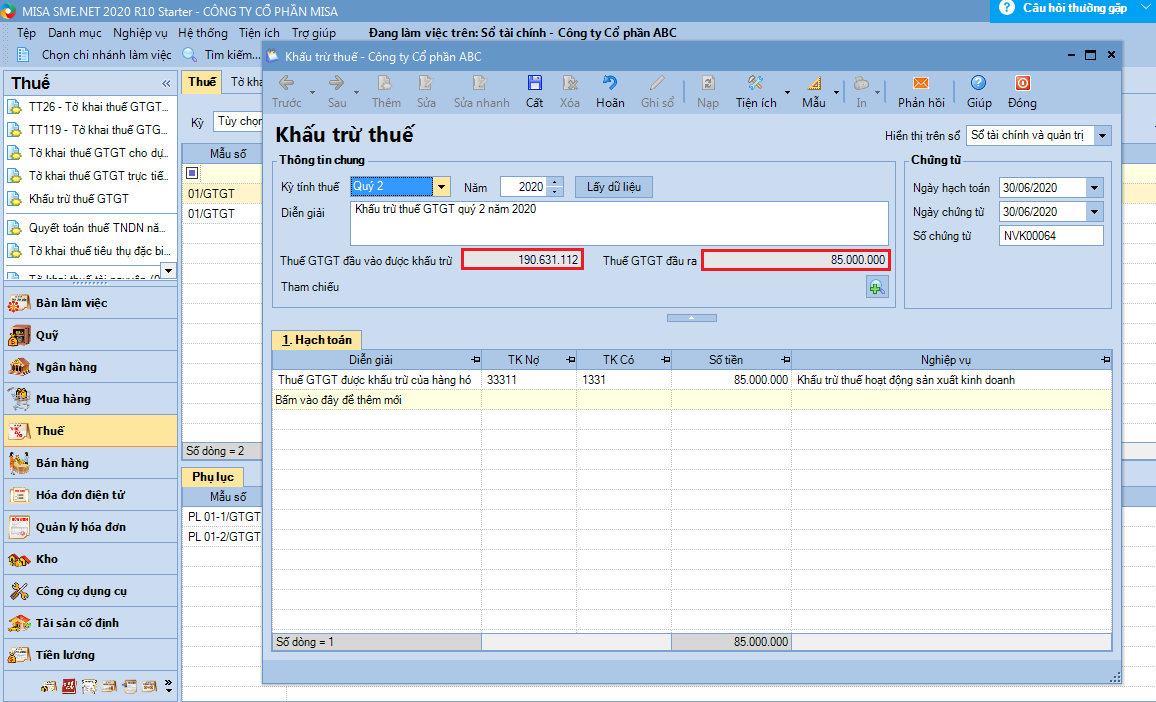Open the Quỹ module
1156x702 pixels.
tap(91, 335)
